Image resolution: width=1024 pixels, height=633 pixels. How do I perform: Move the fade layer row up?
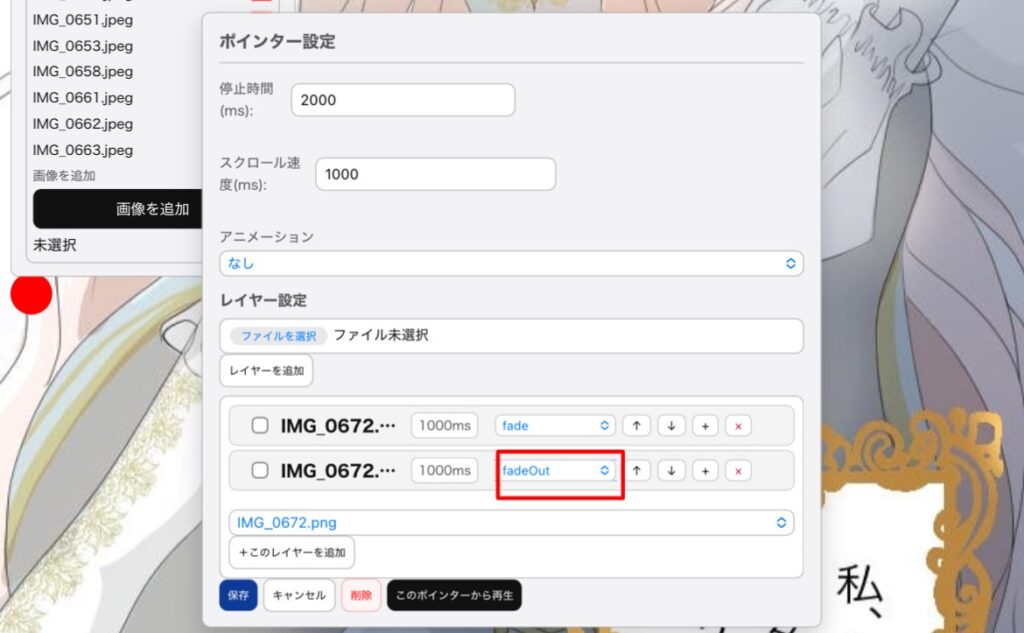coord(637,426)
